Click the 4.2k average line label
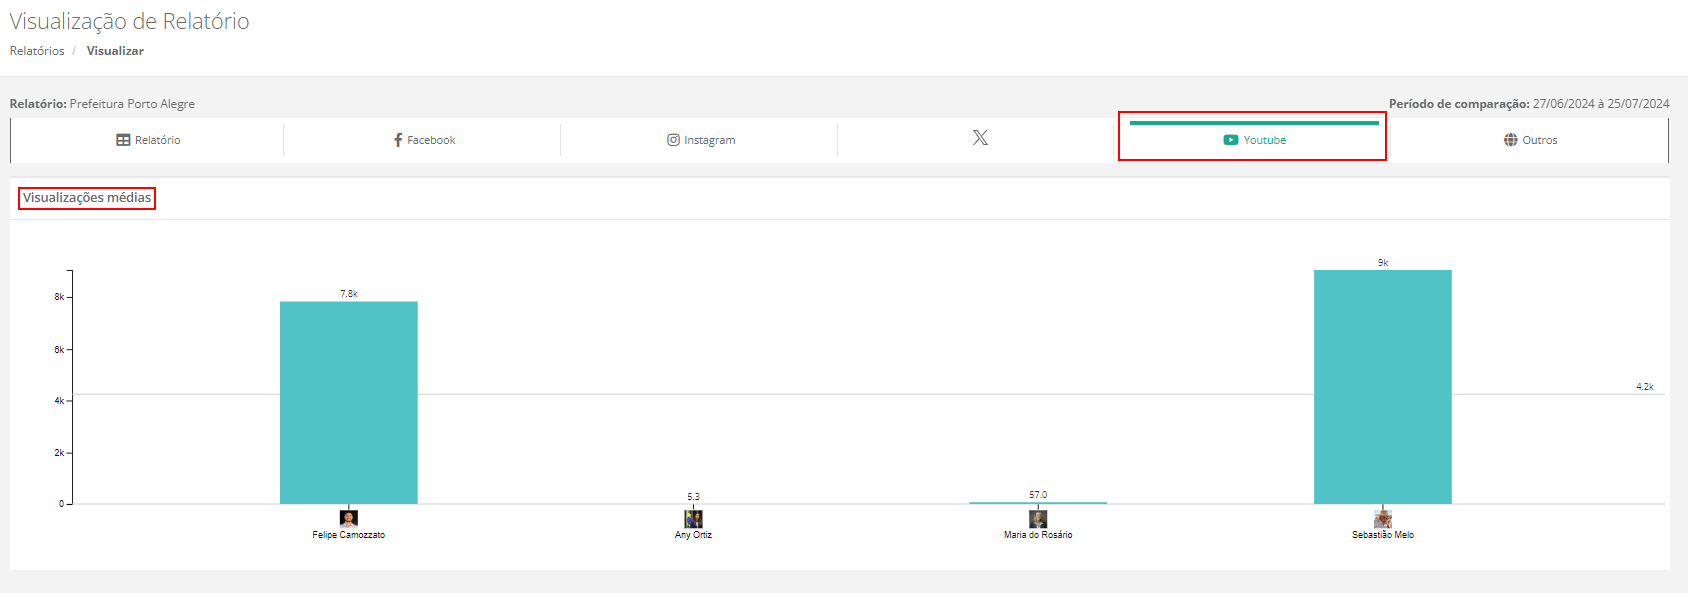The image size is (1688, 593). 1644,387
